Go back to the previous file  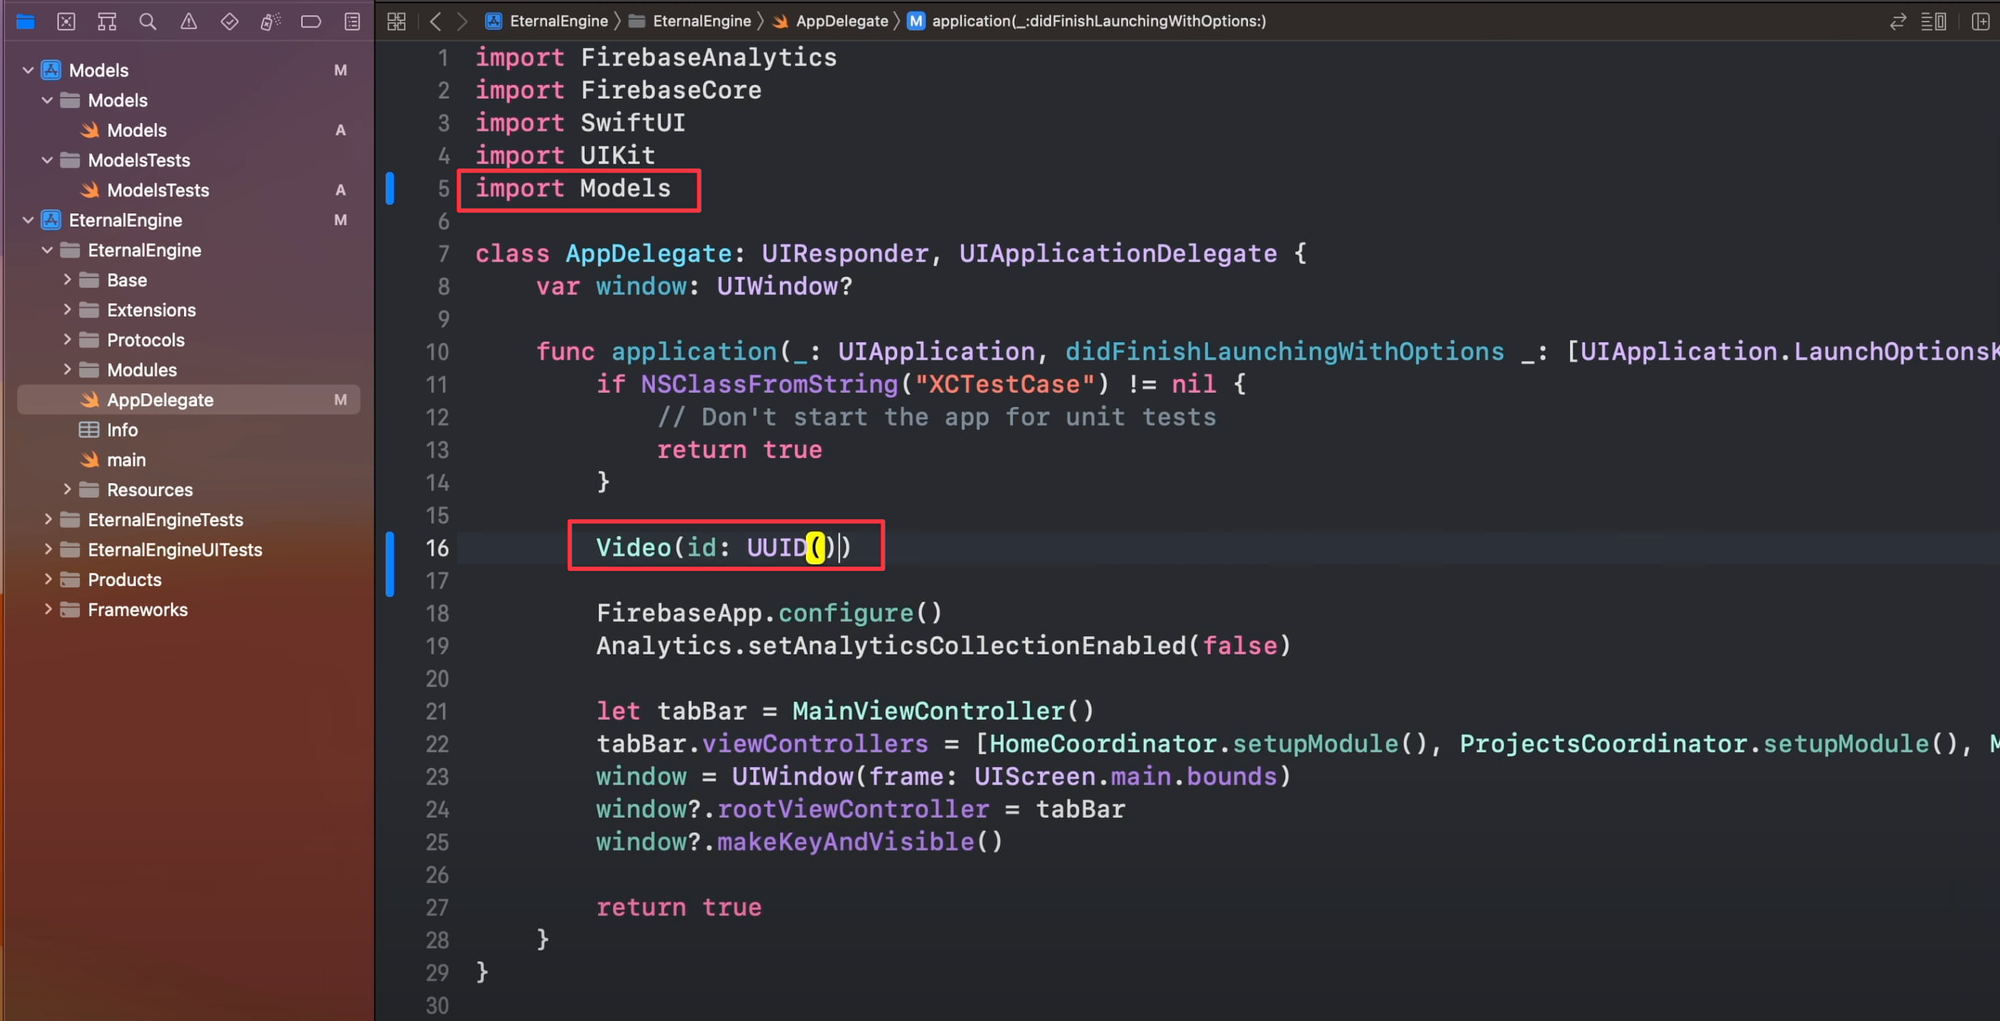tap(436, 21)
